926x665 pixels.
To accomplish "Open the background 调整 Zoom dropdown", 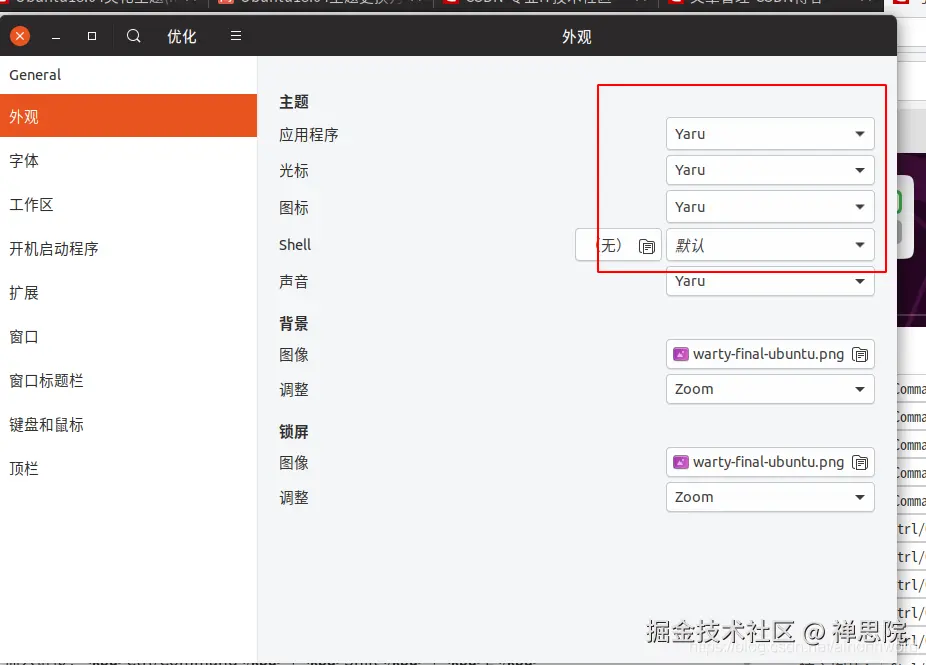I will [x=769, y=389].
